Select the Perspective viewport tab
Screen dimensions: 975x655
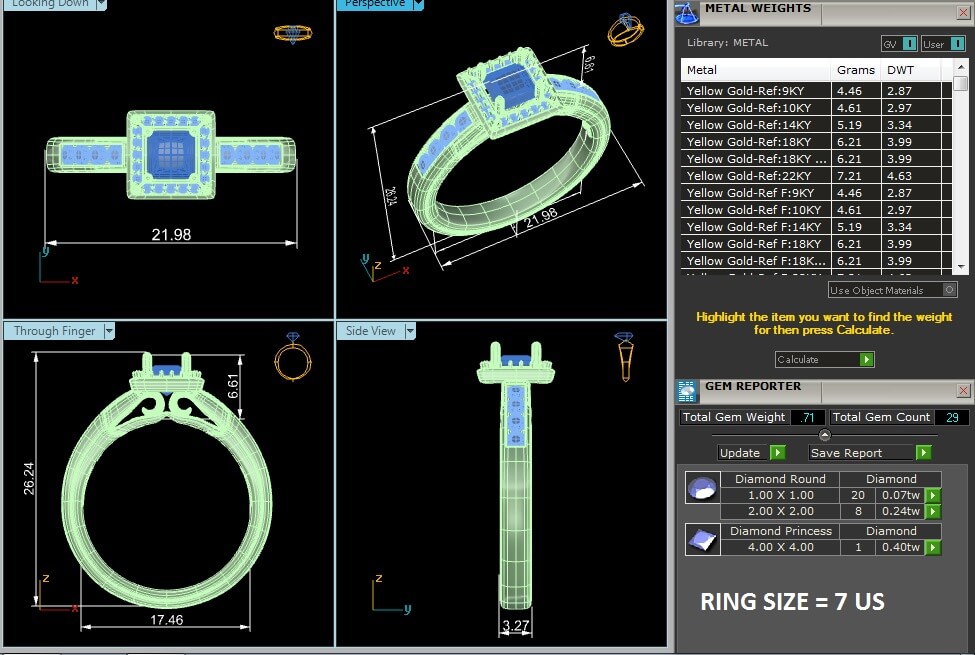click(375, 4)
